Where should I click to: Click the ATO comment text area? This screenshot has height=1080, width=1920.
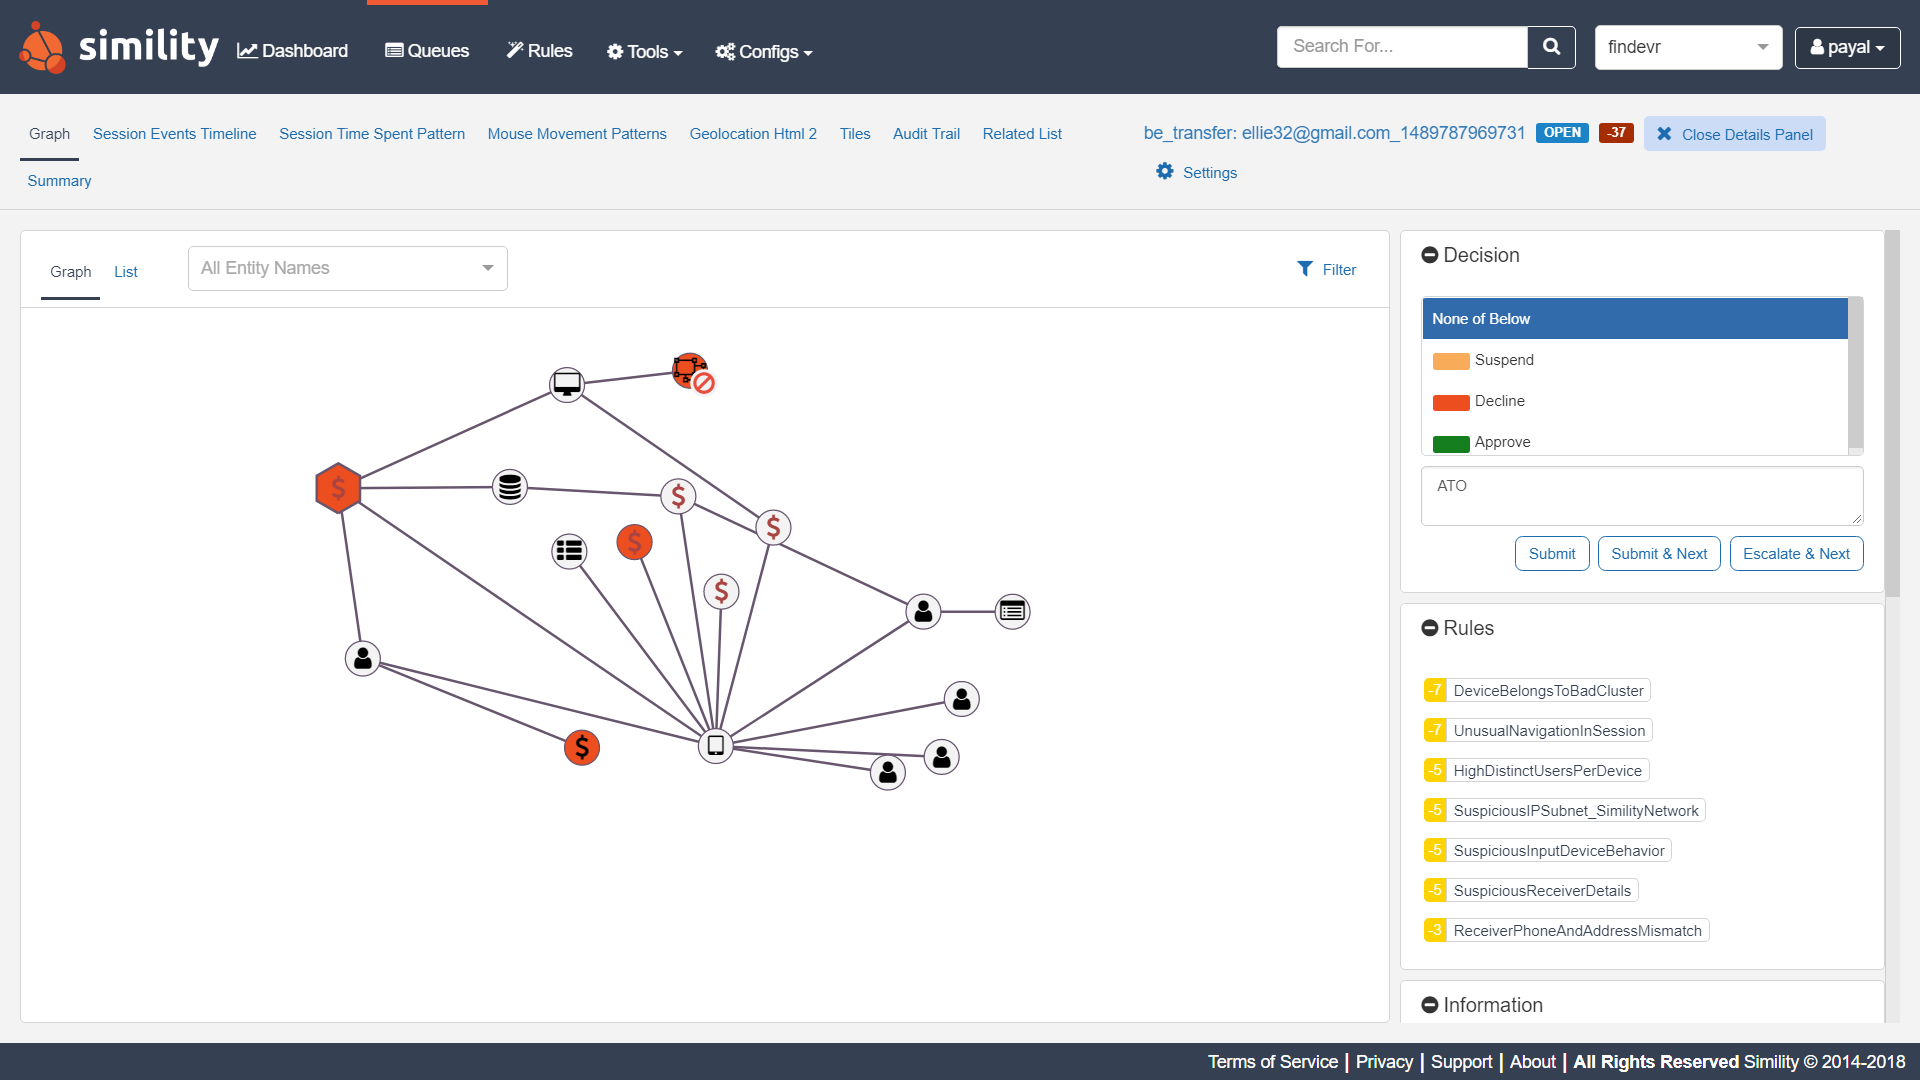1641,496
